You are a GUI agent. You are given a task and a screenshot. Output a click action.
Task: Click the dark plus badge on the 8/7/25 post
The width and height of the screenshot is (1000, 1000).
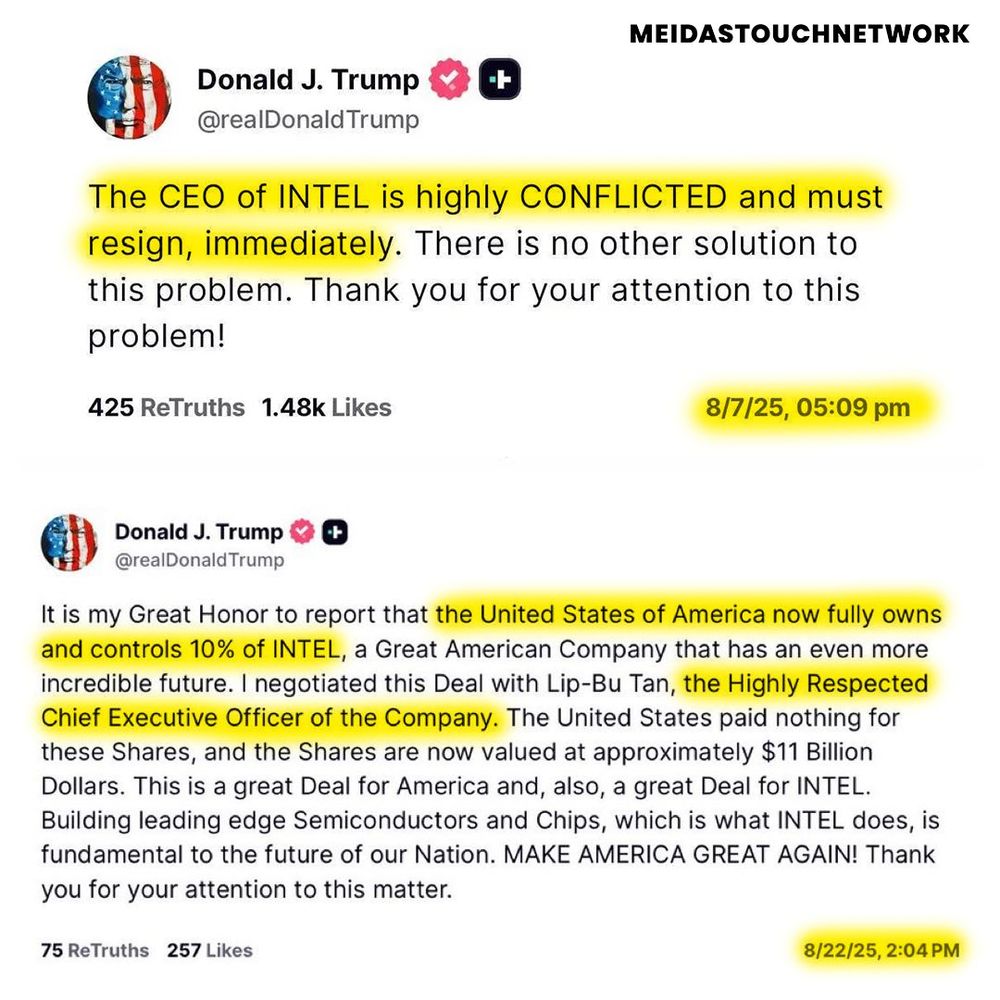(x=499, y=81)
